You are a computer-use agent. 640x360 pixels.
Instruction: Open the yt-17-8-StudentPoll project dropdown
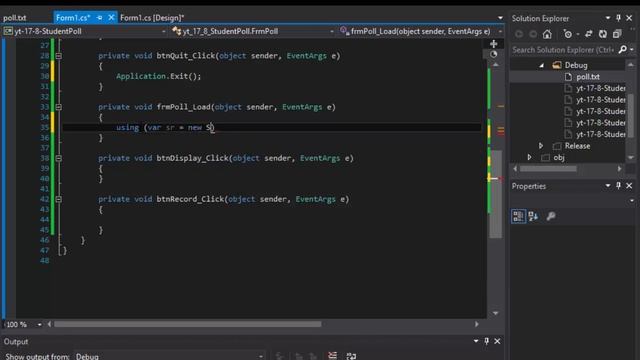(x=164, y=31)
